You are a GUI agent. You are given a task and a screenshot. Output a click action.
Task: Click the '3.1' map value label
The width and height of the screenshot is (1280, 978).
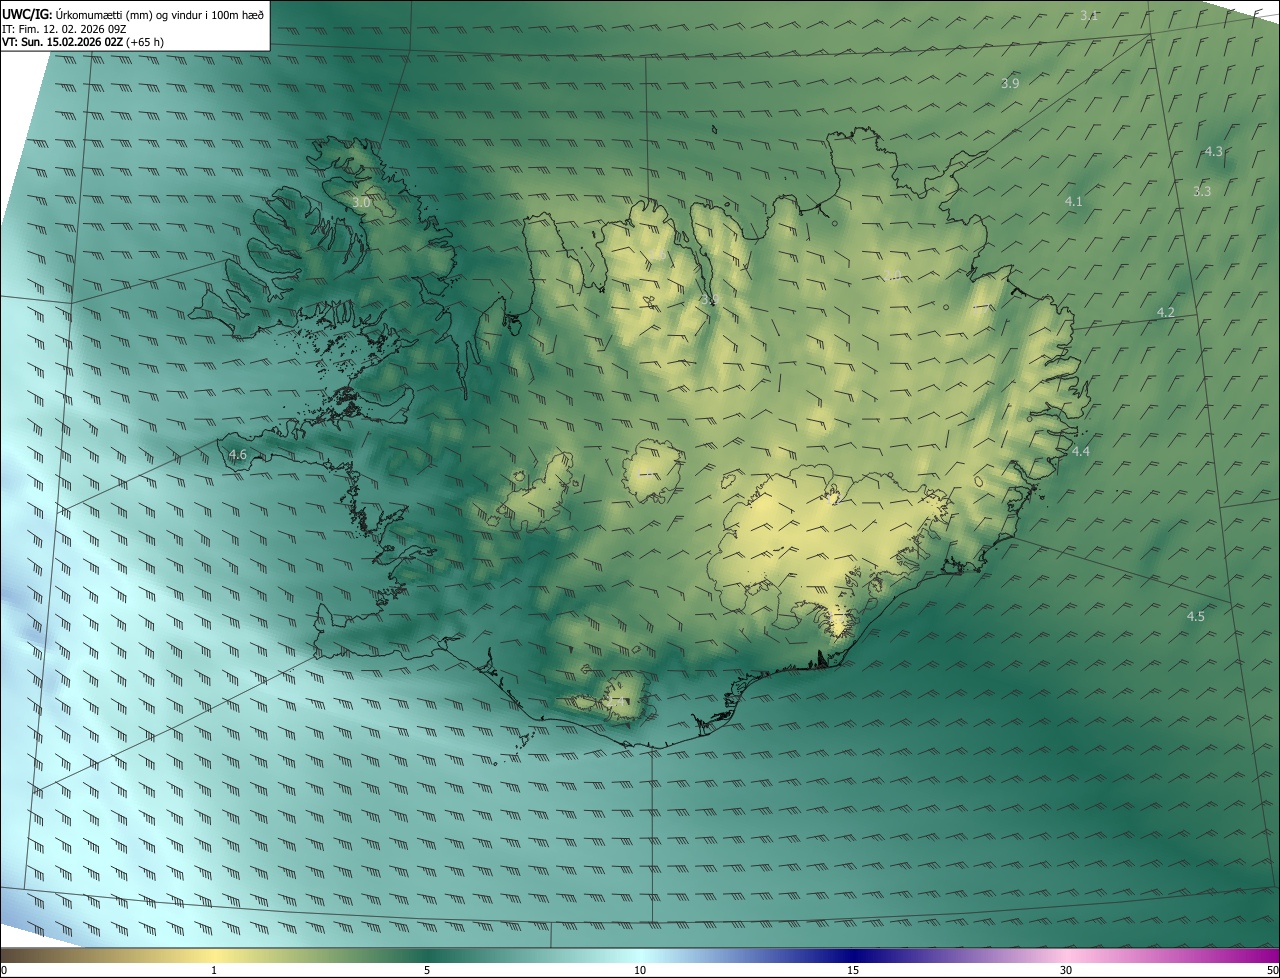coord(1090,15)
